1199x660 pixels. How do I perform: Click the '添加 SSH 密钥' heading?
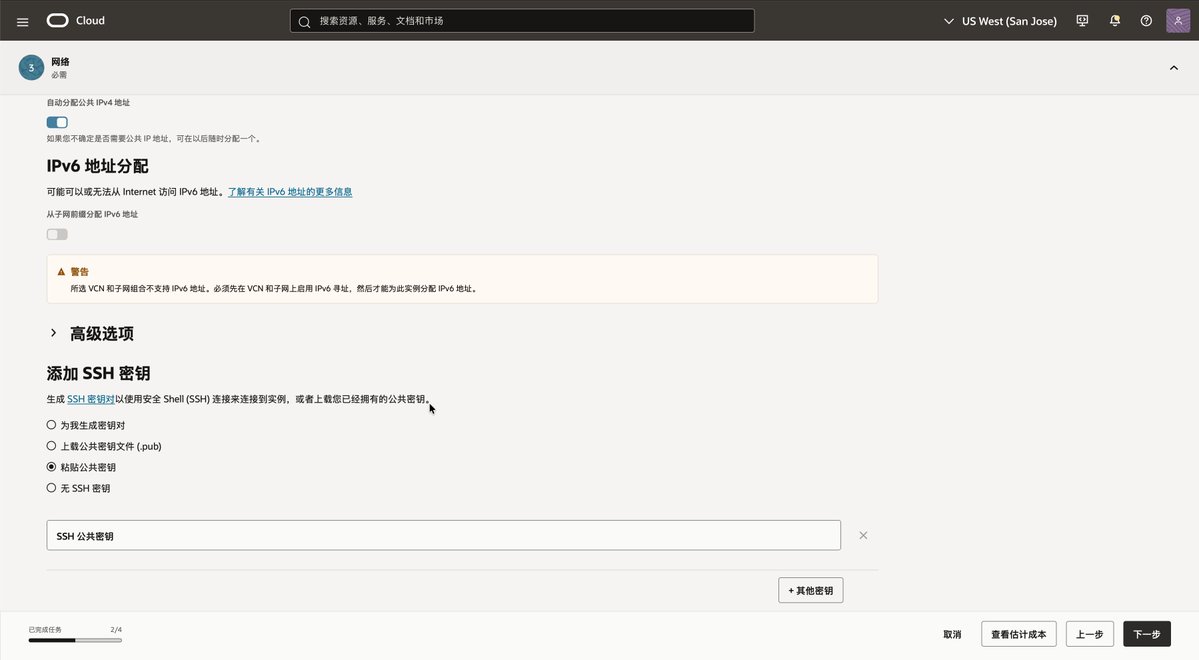(x=99, y=373)
